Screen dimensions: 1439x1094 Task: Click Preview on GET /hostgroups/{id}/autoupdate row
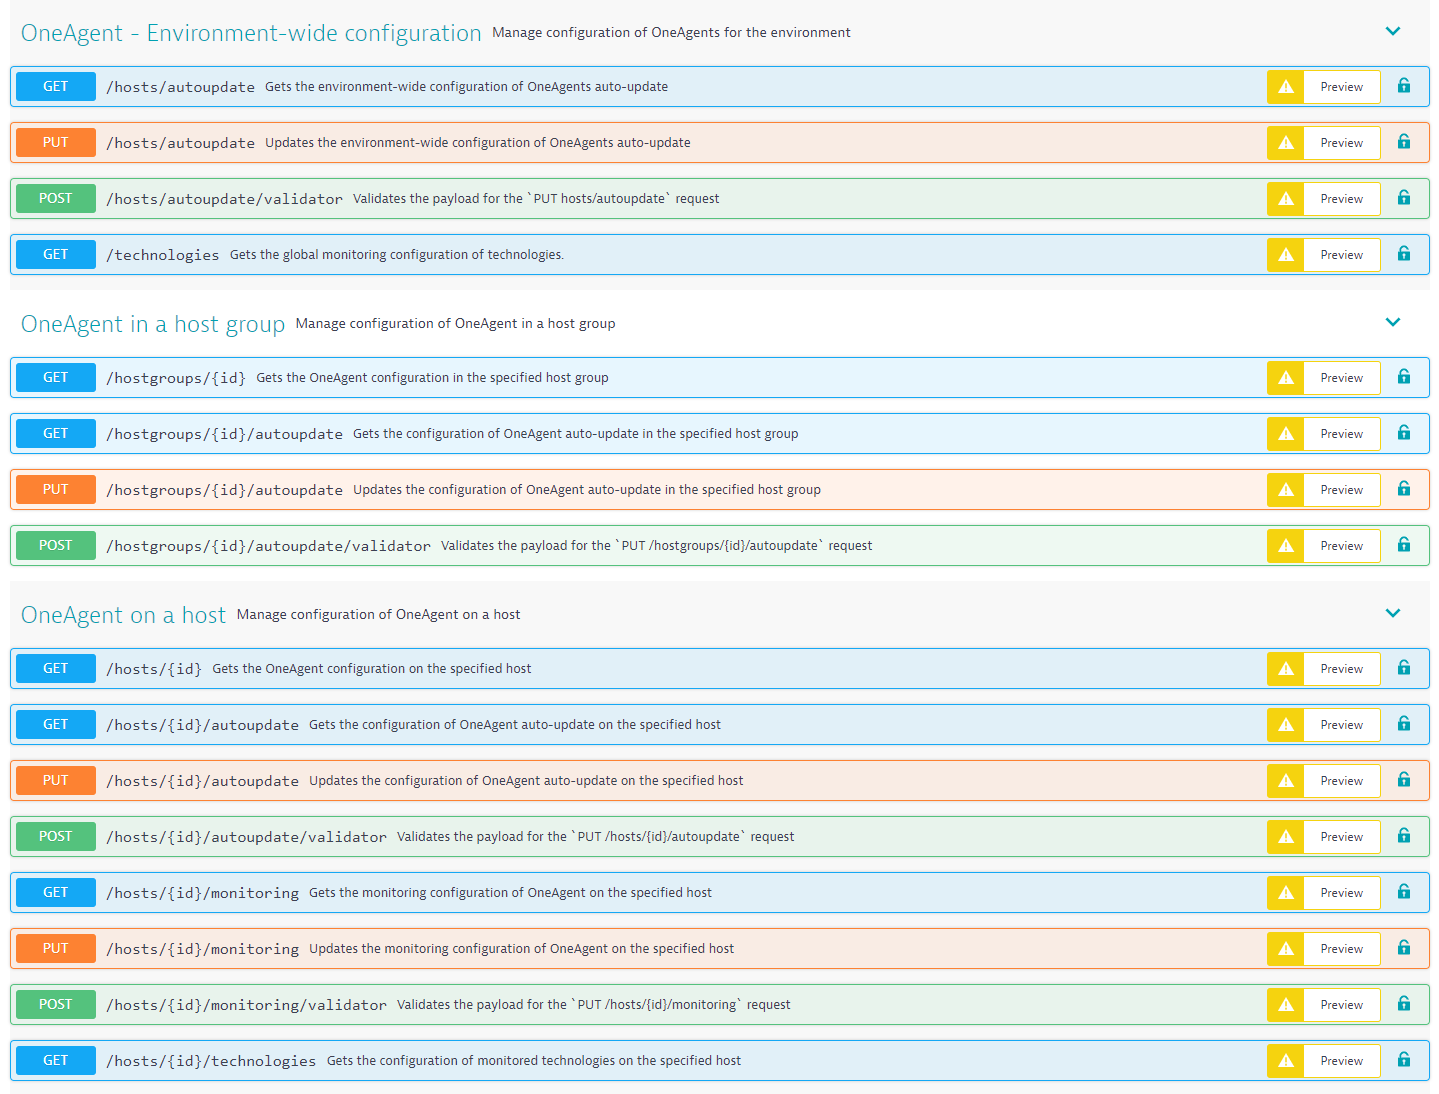[1342, 434]
